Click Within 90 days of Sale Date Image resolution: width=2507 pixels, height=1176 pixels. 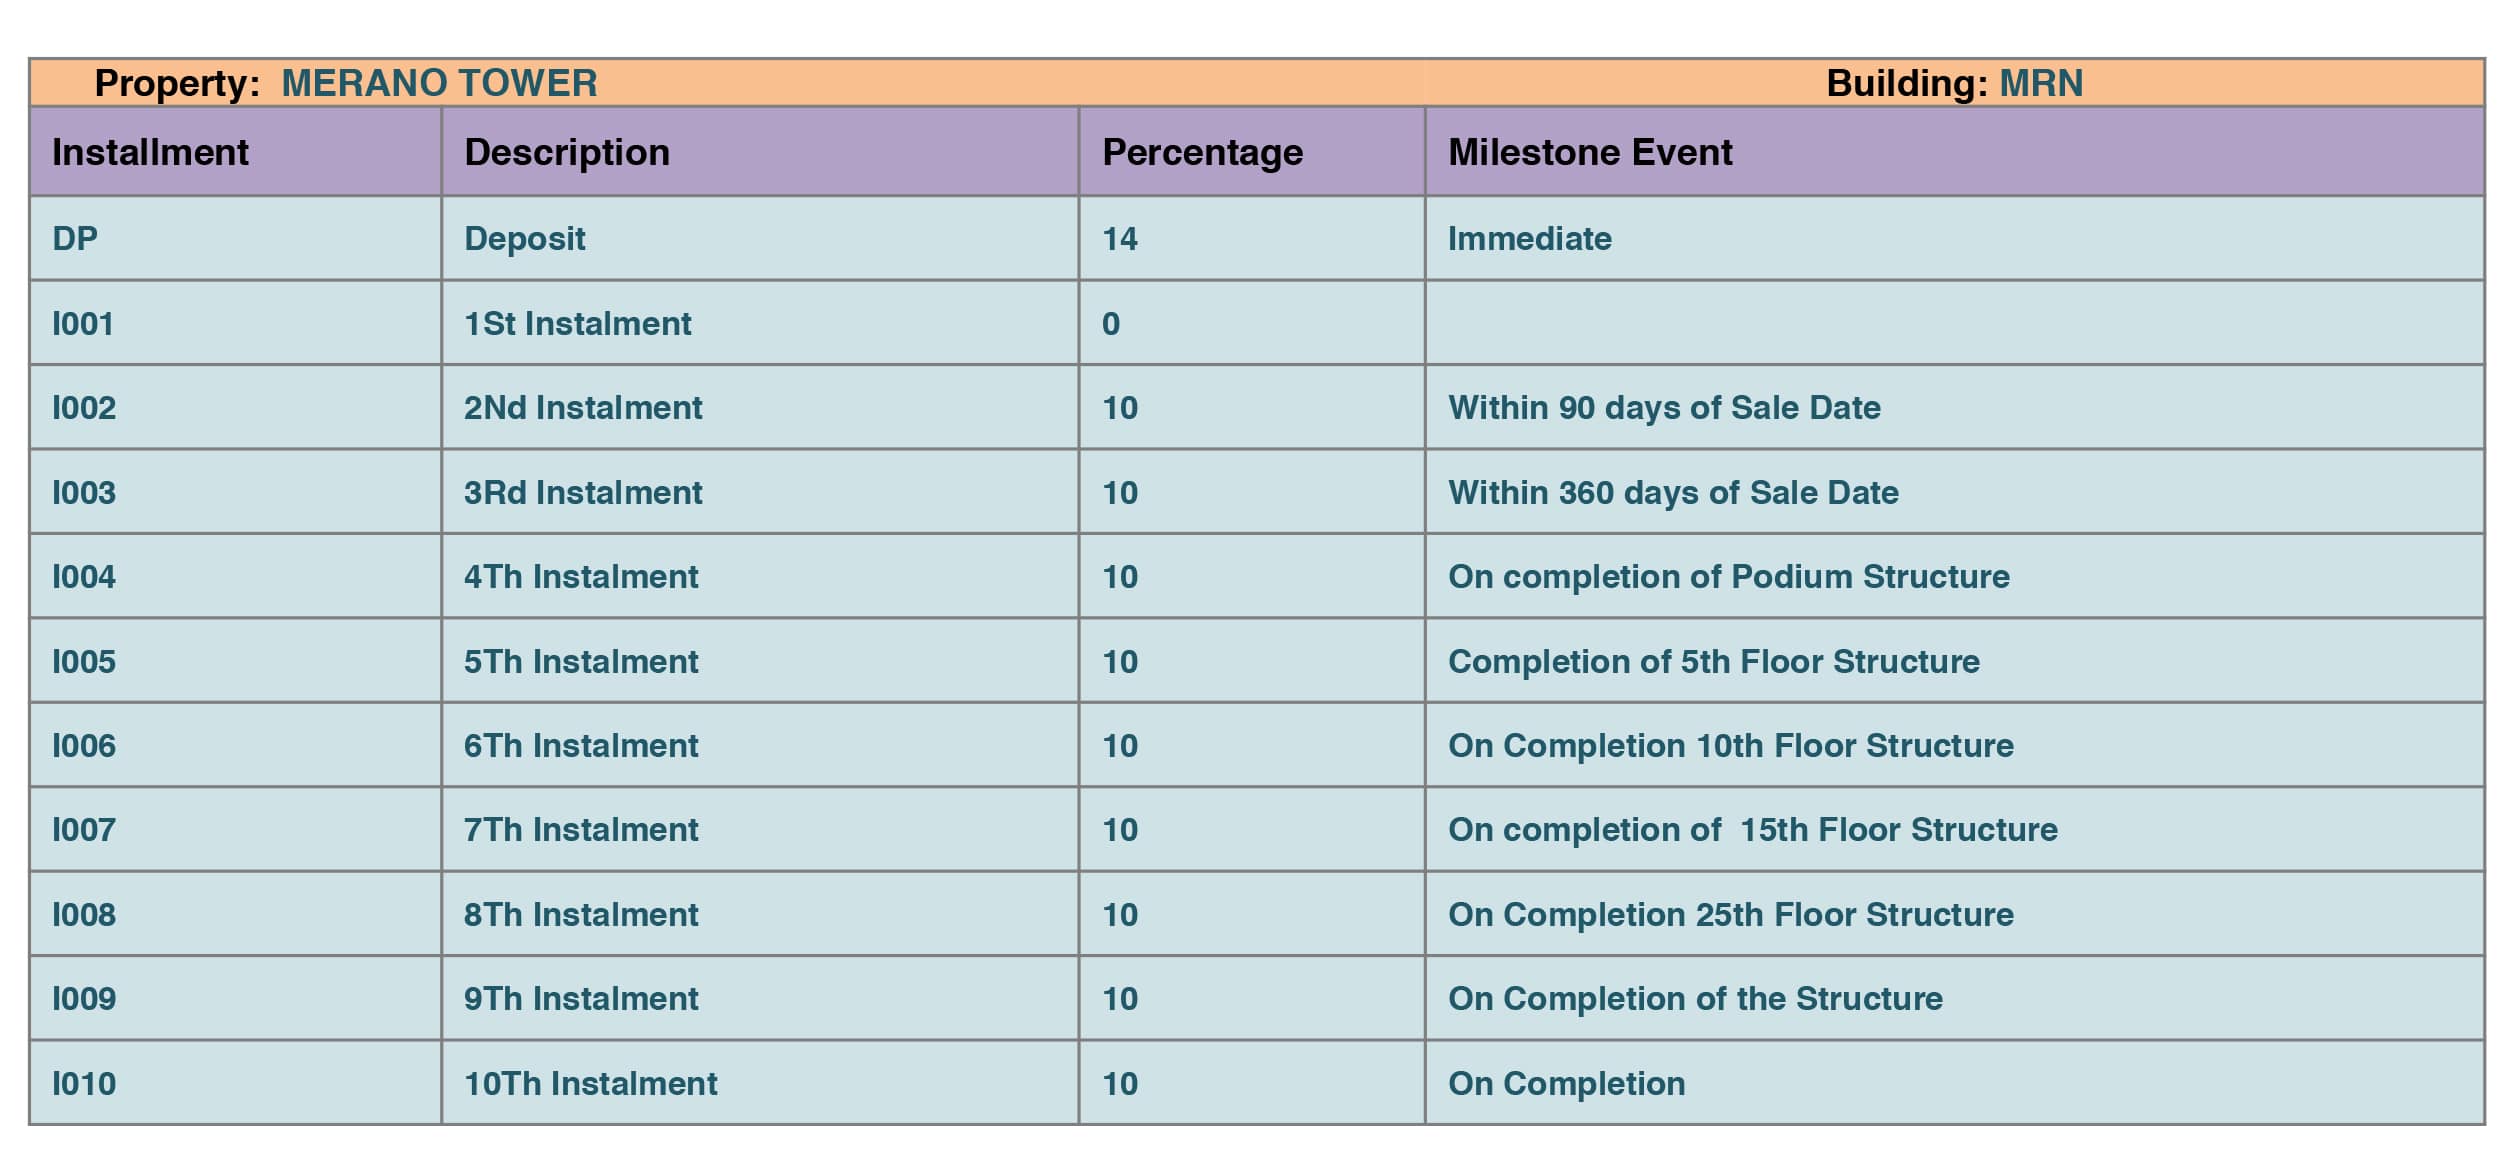[1664, 408]
